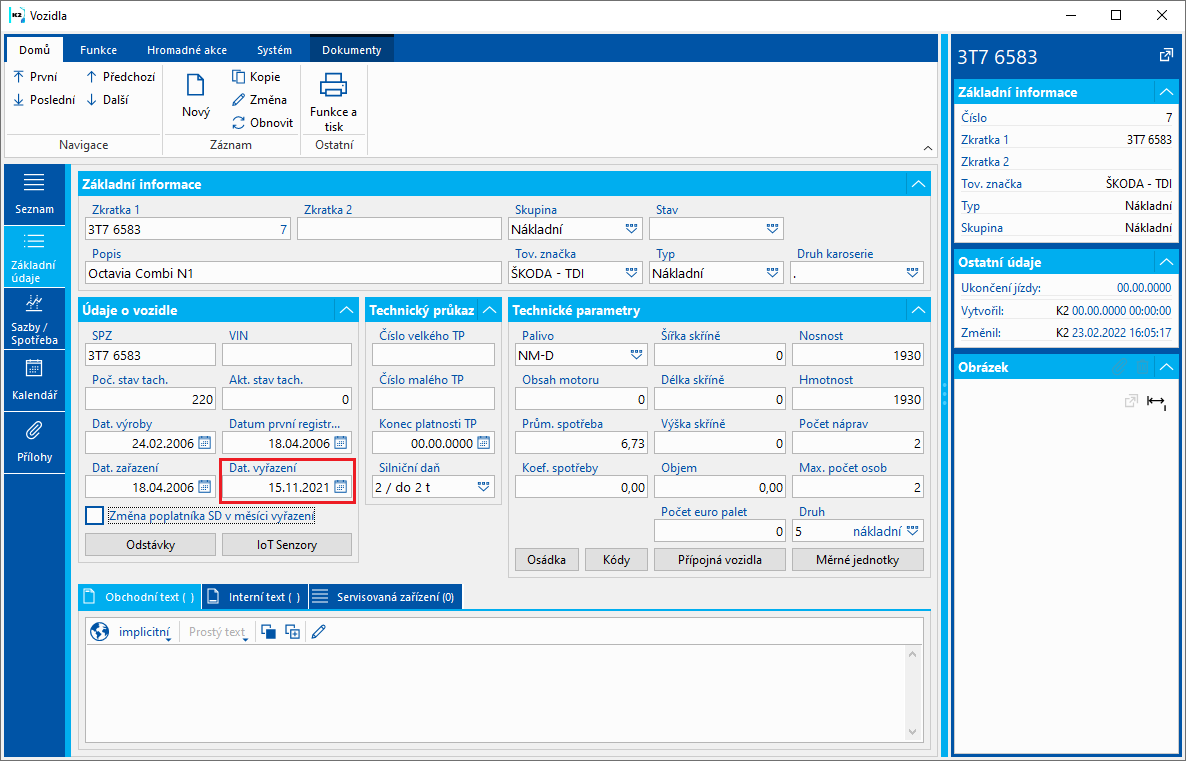Click the VIN input field
Image resolution: width=1186 pixels, height=761 pixels.
[287, 355]
